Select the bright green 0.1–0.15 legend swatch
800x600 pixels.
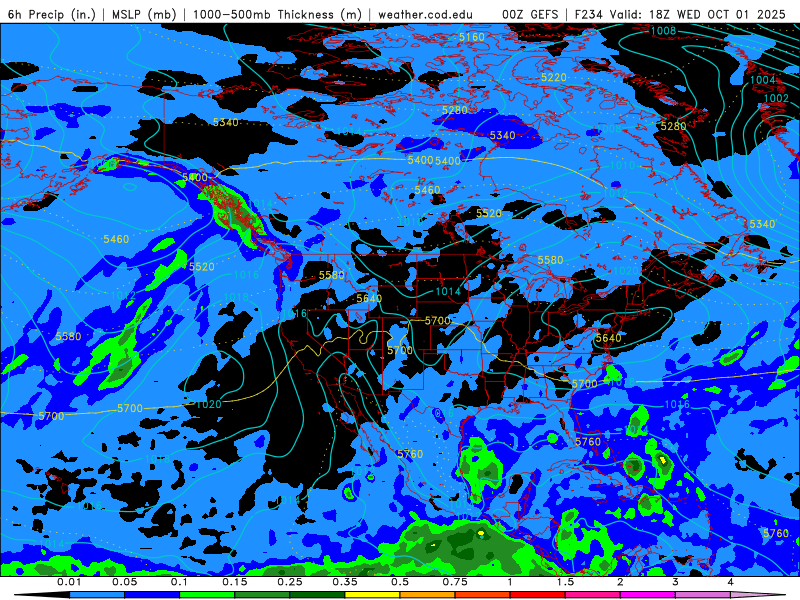pos(207,595)
